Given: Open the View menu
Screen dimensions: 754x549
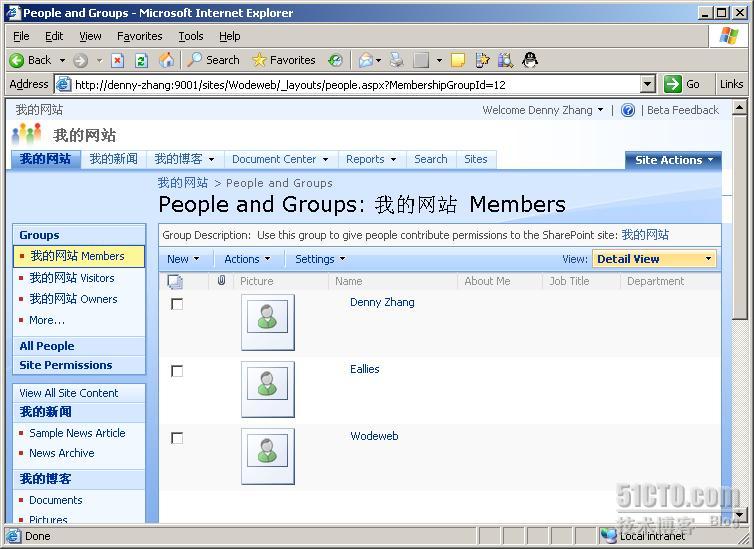Looking at the screenshot, I should click(90, 36).
